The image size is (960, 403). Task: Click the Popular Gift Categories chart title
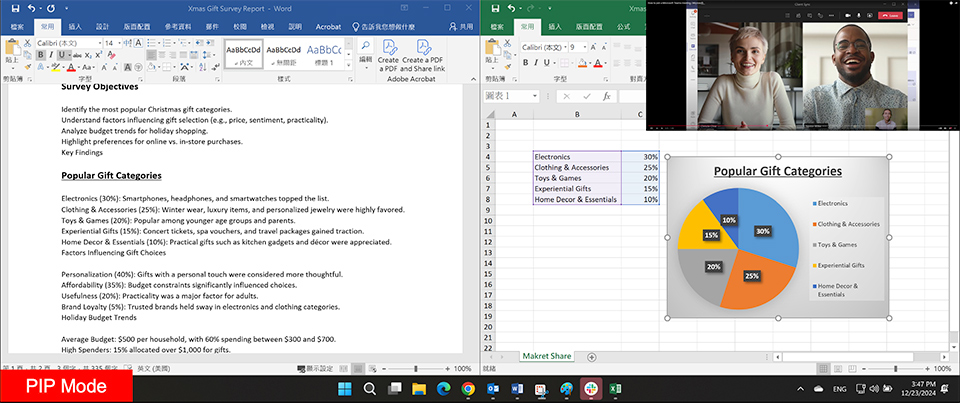tap(777, 171)
